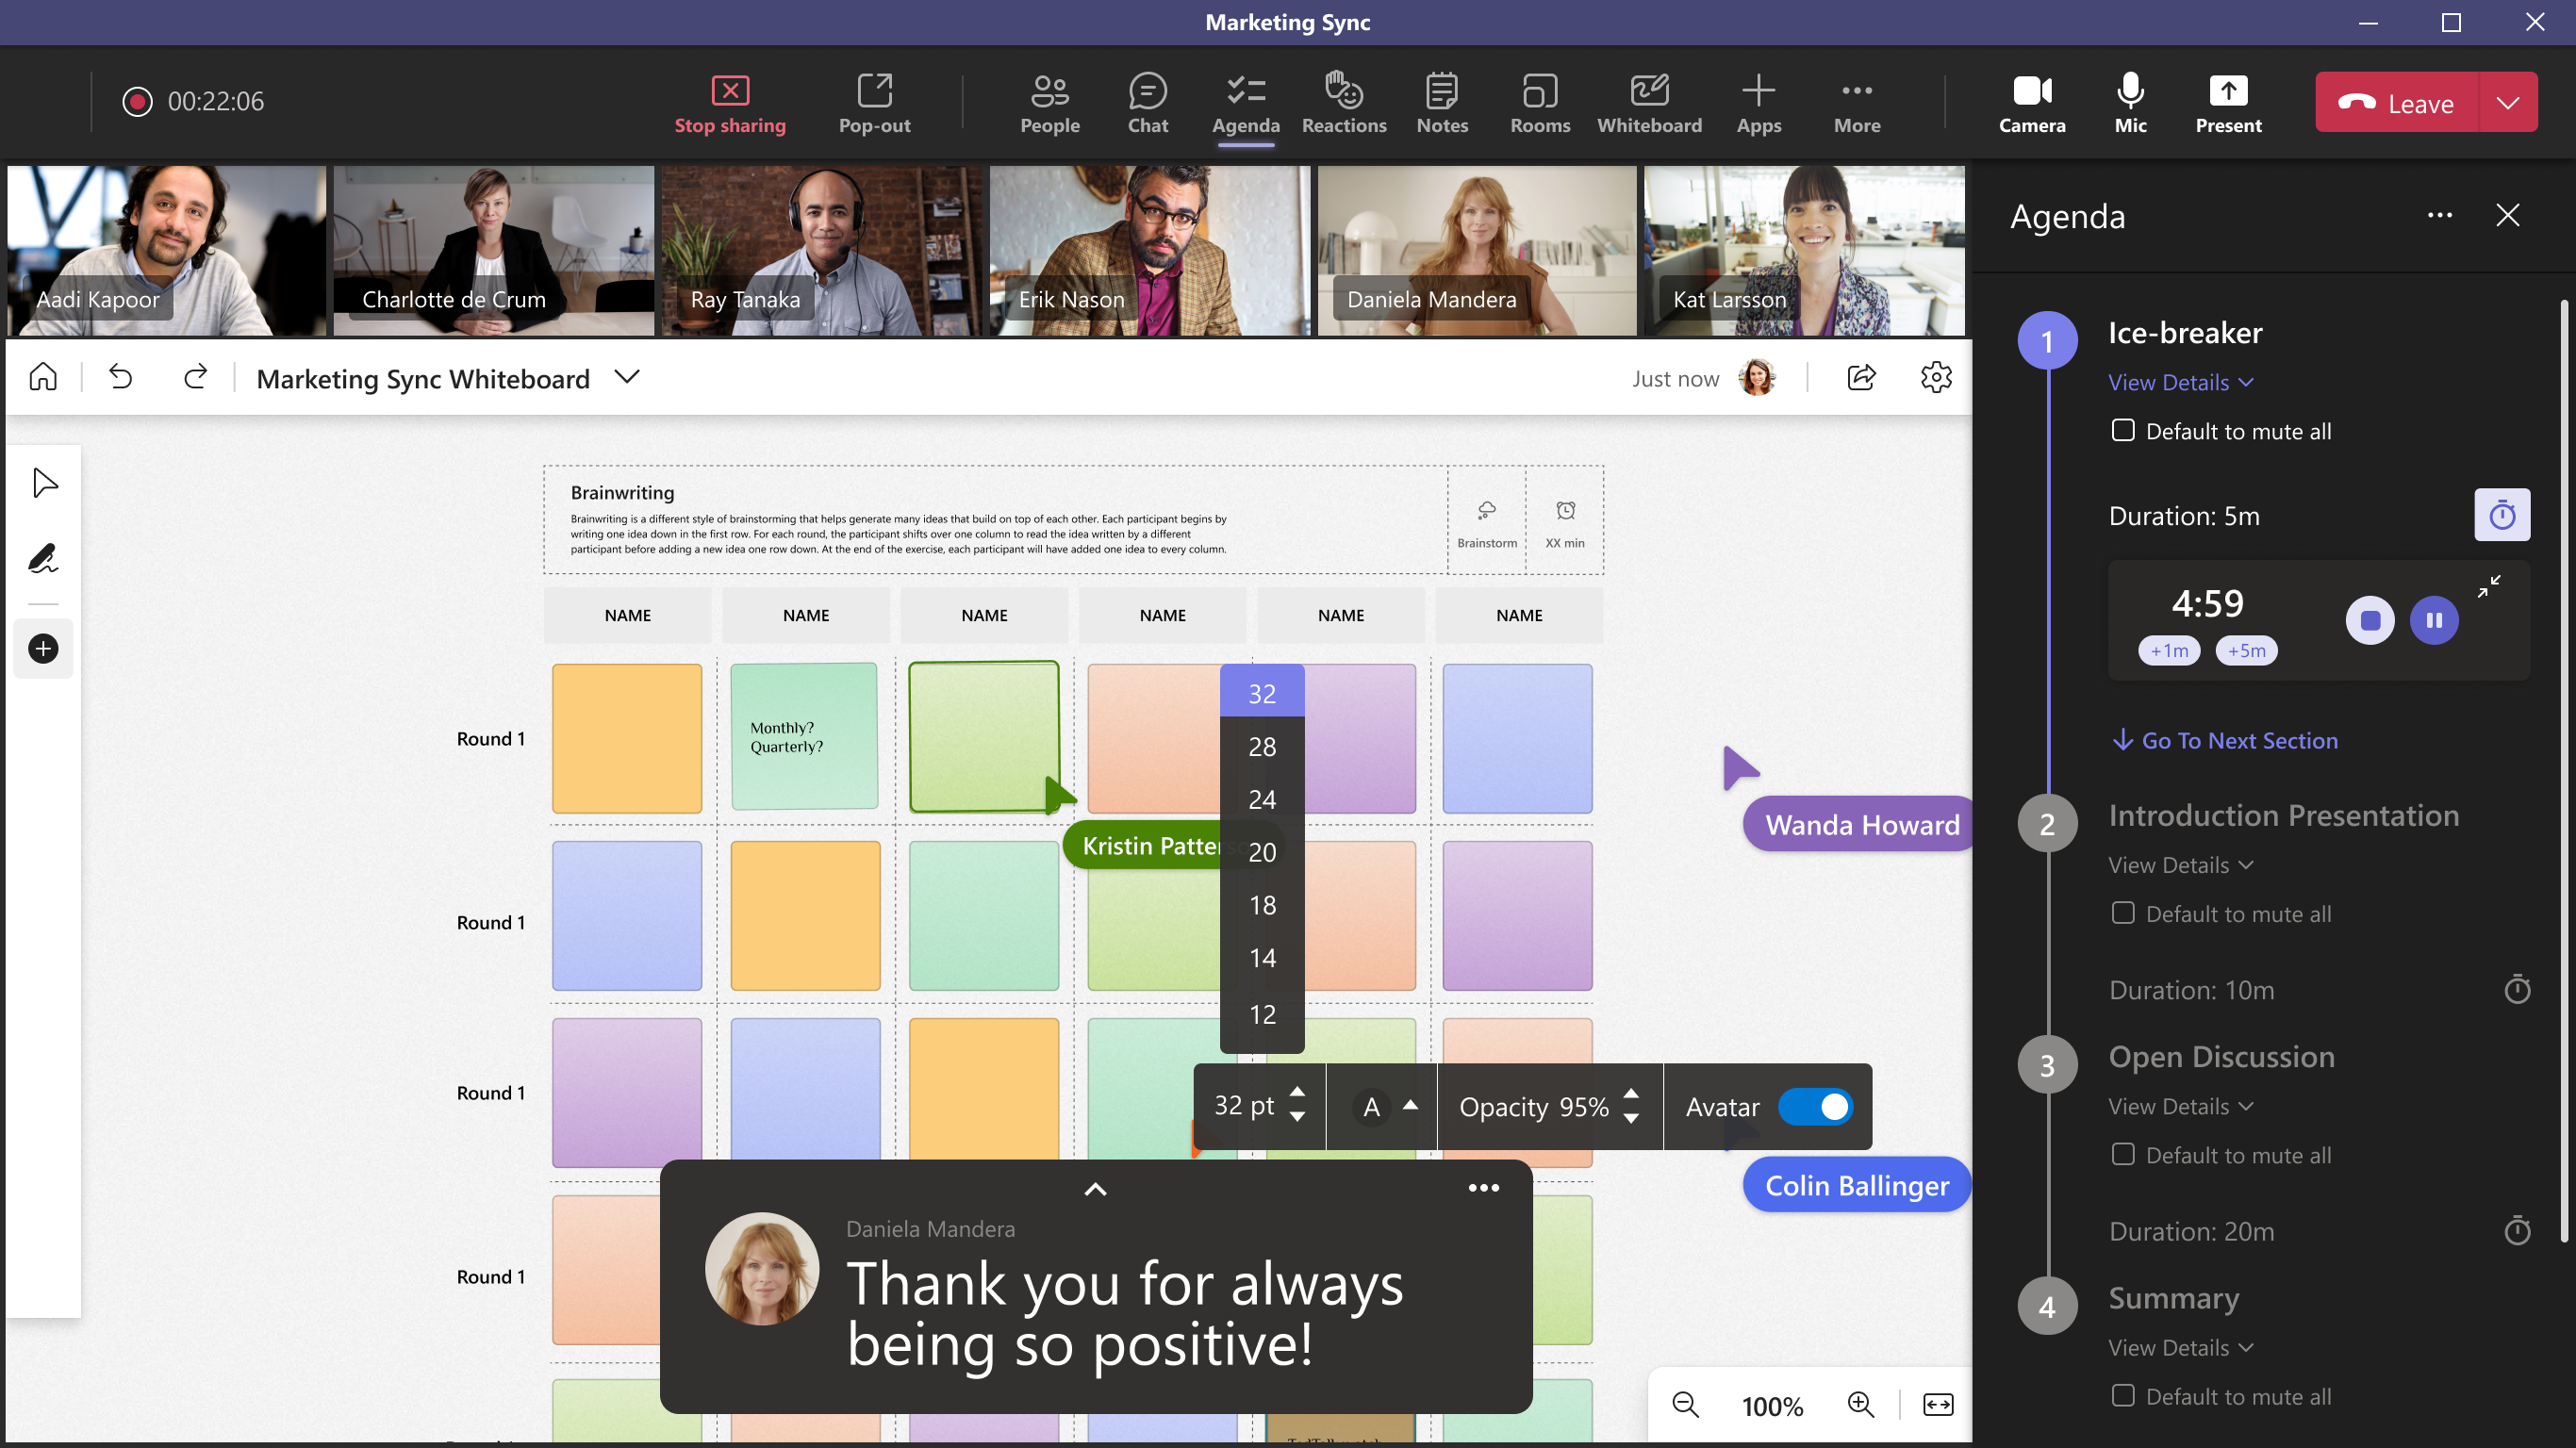Open the Pop-out view
Viewport: 2576px width, 1448px height.
tap(874, 102)
